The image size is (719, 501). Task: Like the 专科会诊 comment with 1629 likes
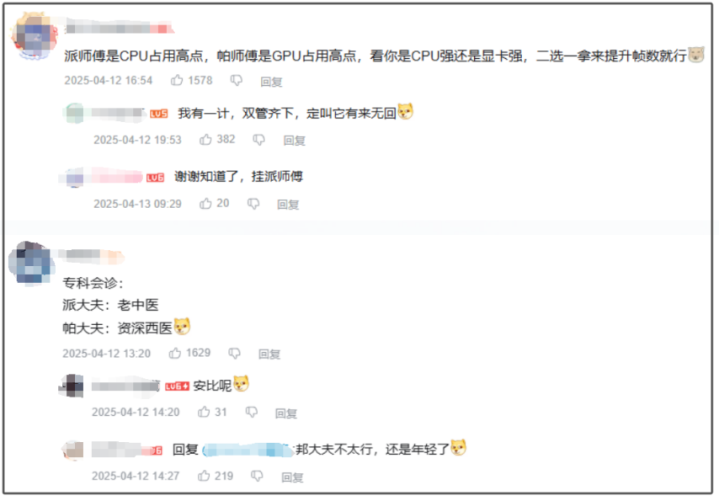coord(175,353)
